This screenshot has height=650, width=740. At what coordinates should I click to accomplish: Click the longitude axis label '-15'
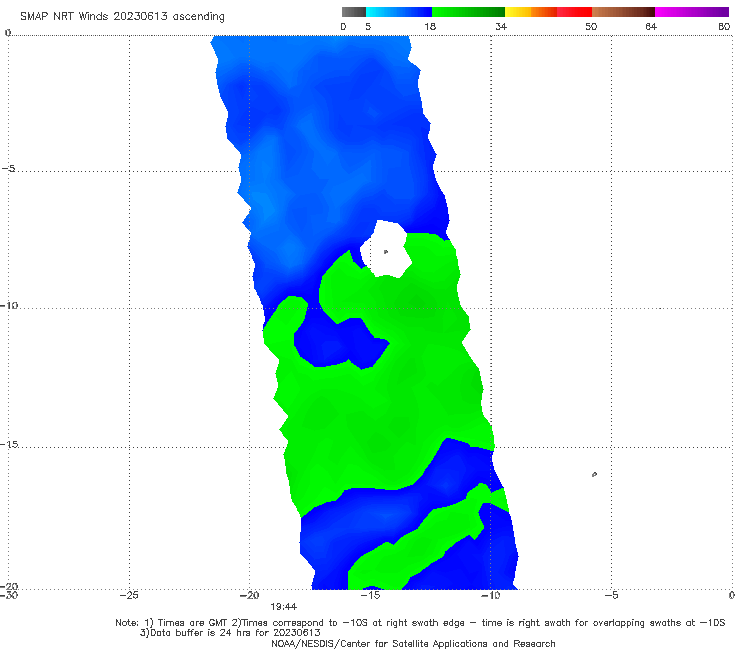coord(370,595)
